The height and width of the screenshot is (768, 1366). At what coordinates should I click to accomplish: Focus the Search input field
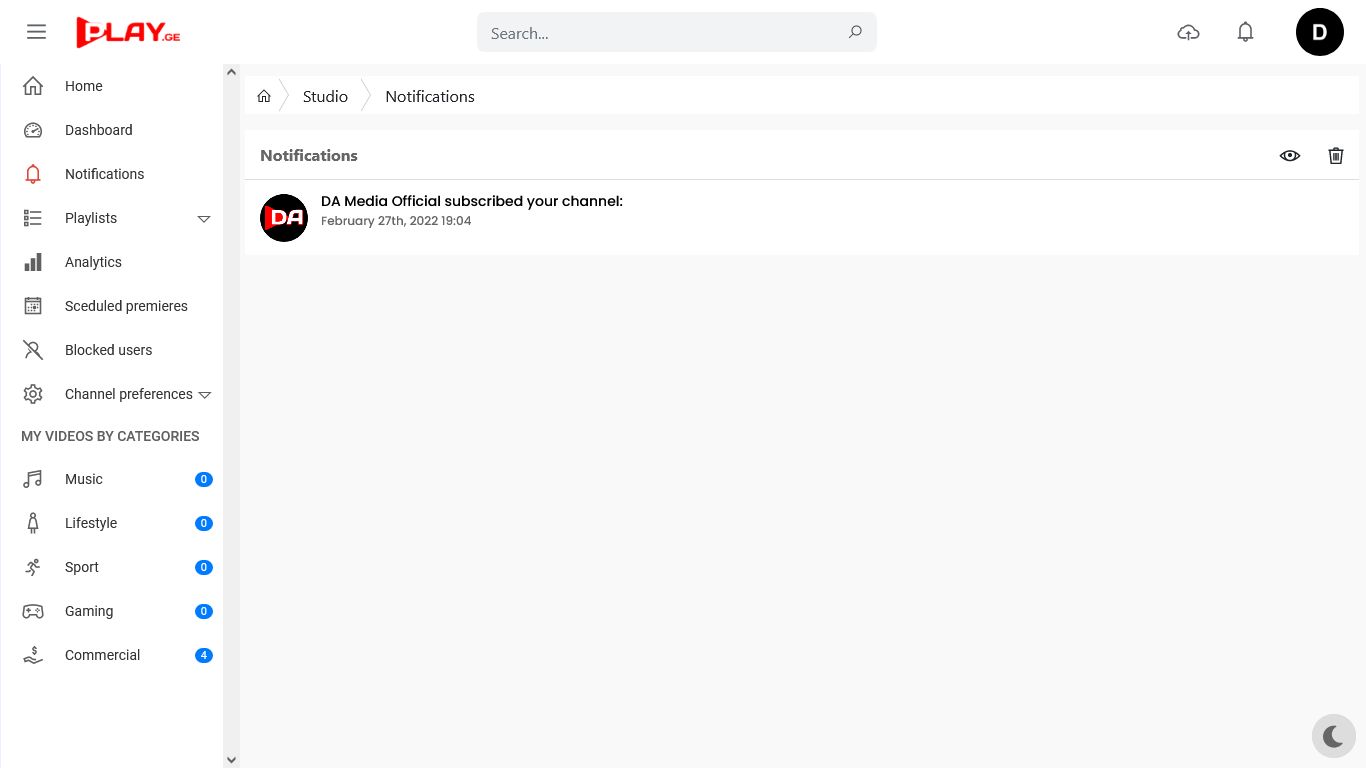pos(660,33)
